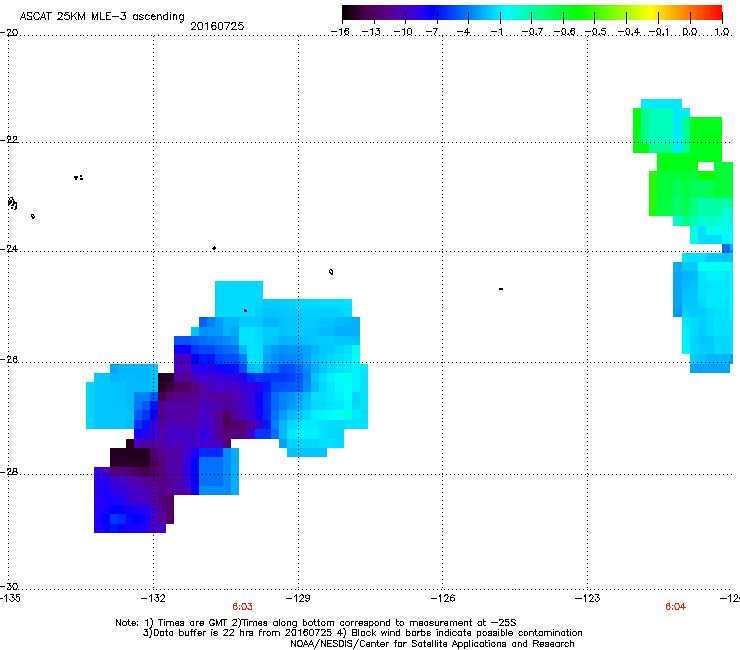Click the 'ASCAT 25KM MLE-3 ascending' title
This screenshot has width=740, height=650.
coord(102,17)
